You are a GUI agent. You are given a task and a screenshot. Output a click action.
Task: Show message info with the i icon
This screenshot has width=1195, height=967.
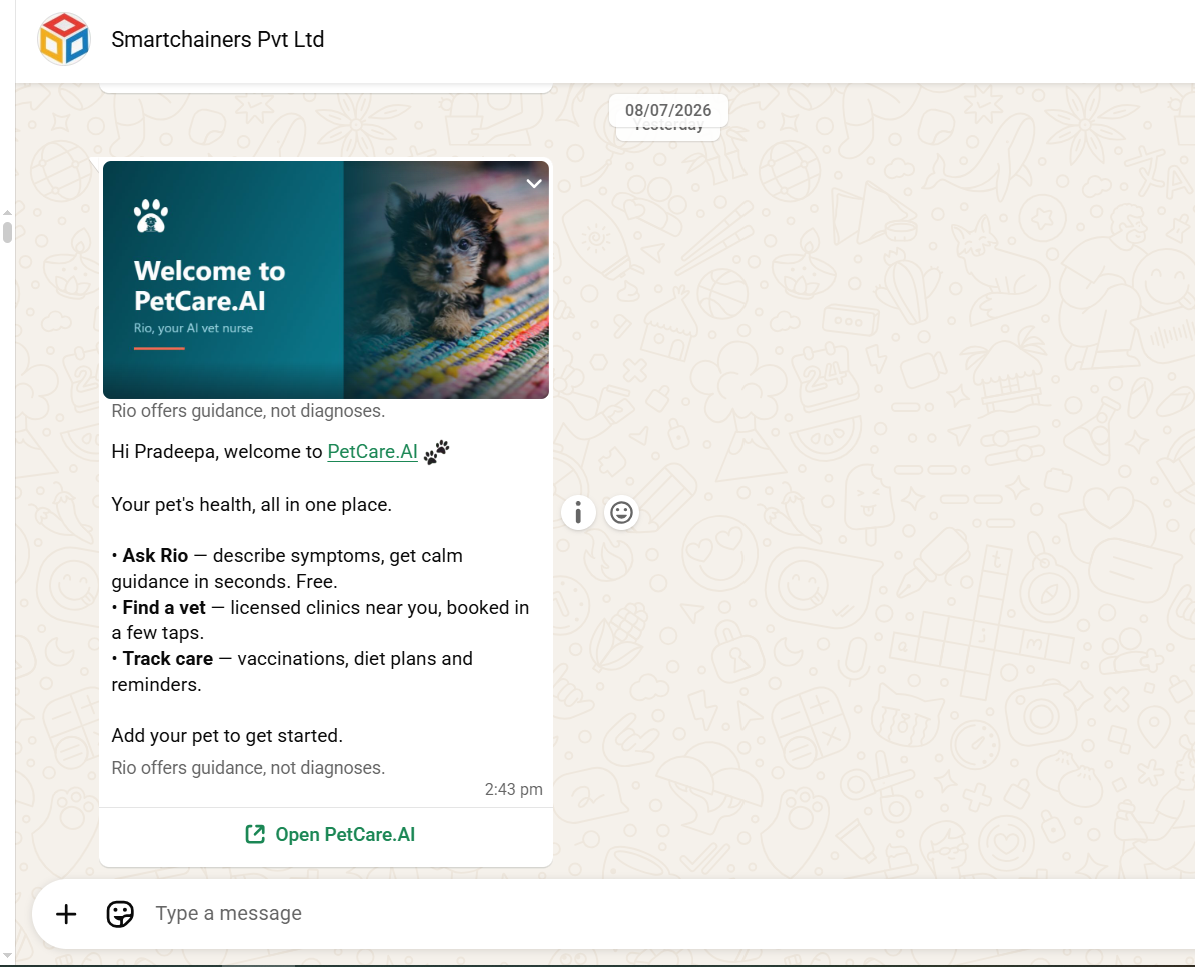coord(578,512)
